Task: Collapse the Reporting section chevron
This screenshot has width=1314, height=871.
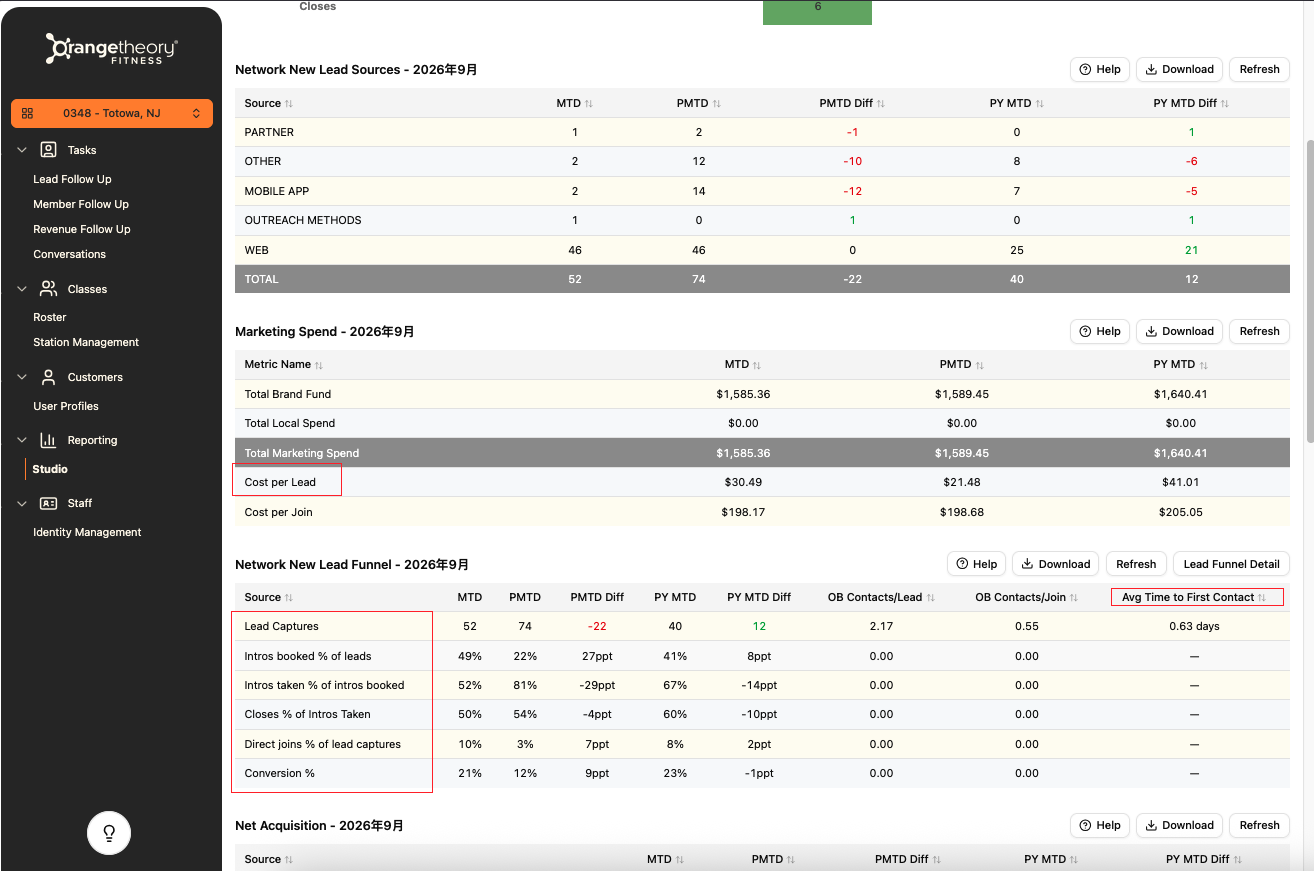Action: 22,440
